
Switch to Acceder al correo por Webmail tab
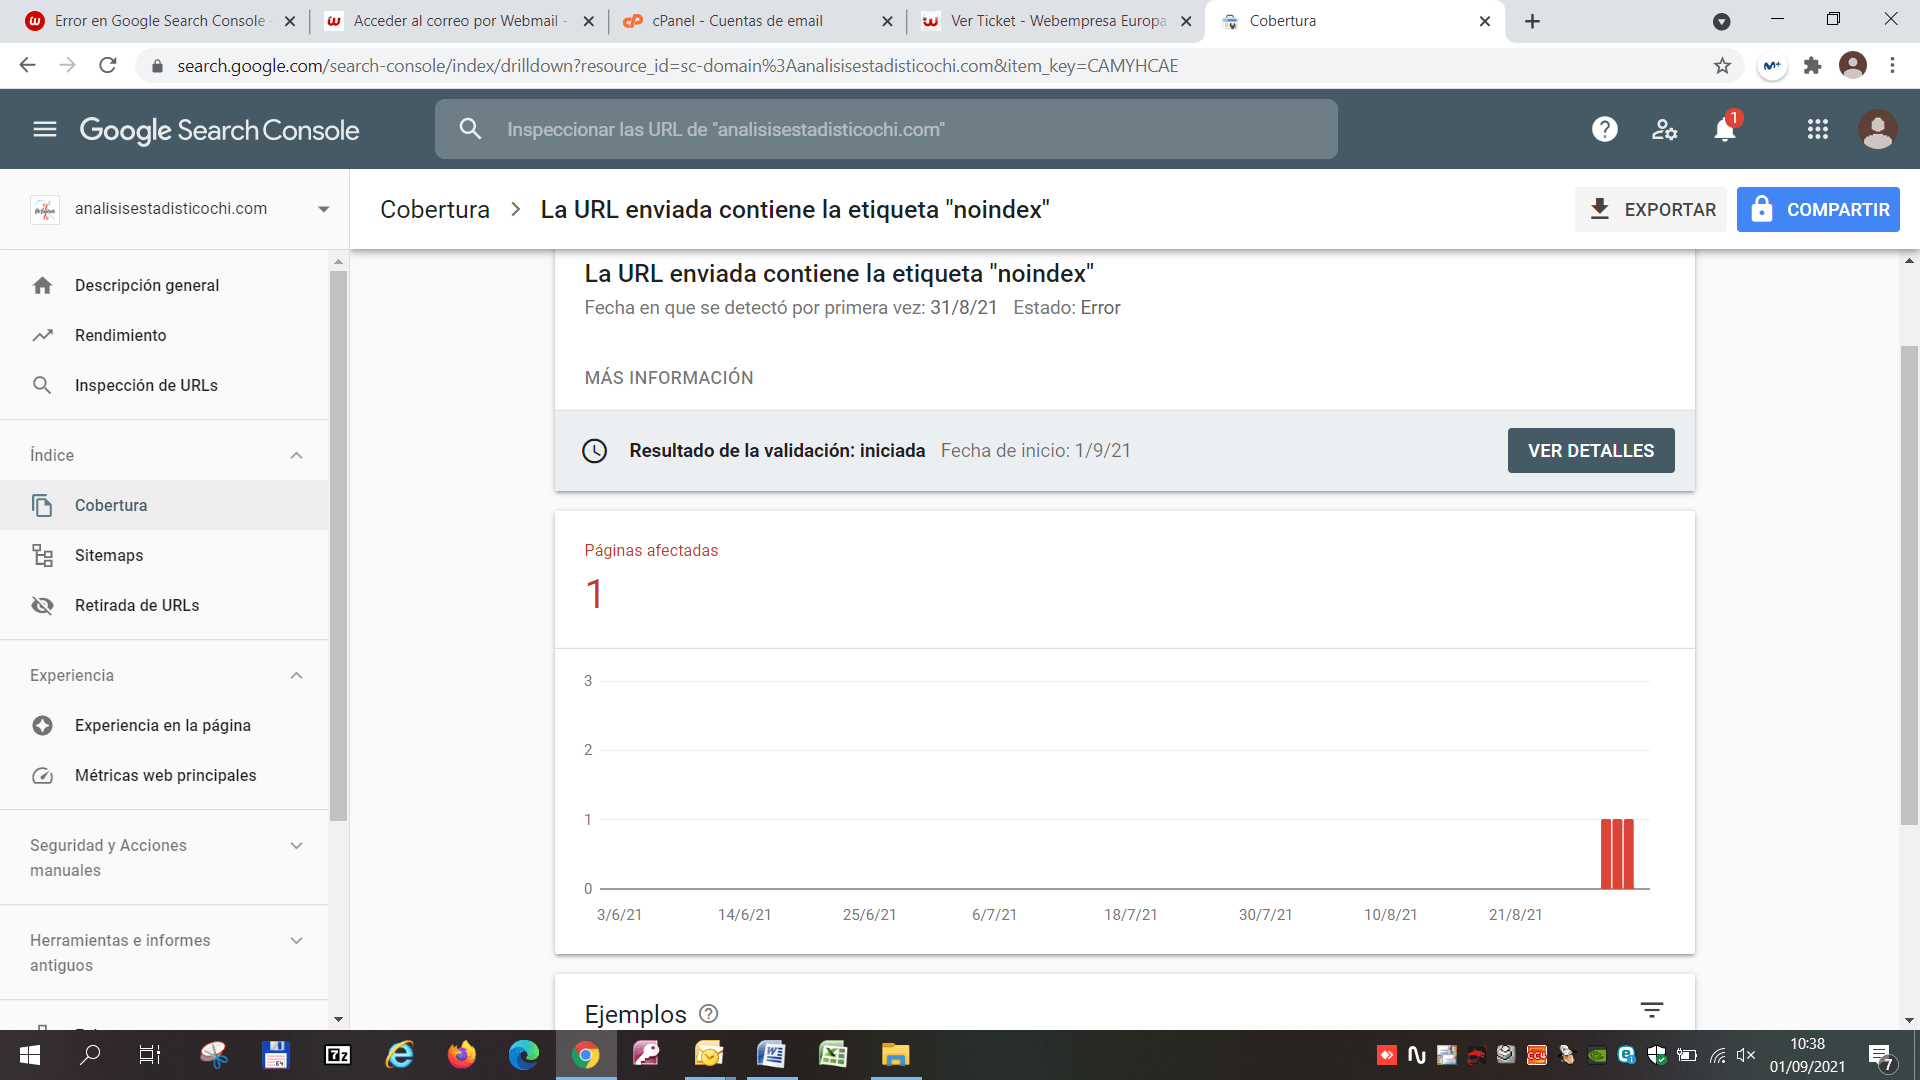click(x=460, y=21)
